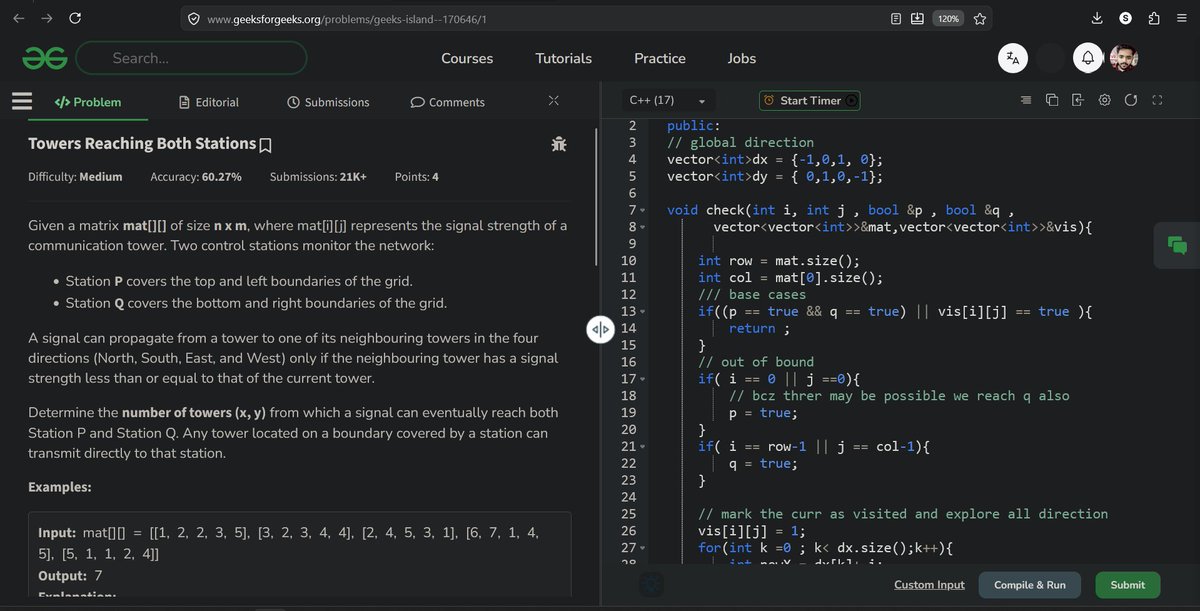This screenshot has height=611, width=1200.
Task: Collapse the problem panel with arrows icon
Action: point(554,101)
